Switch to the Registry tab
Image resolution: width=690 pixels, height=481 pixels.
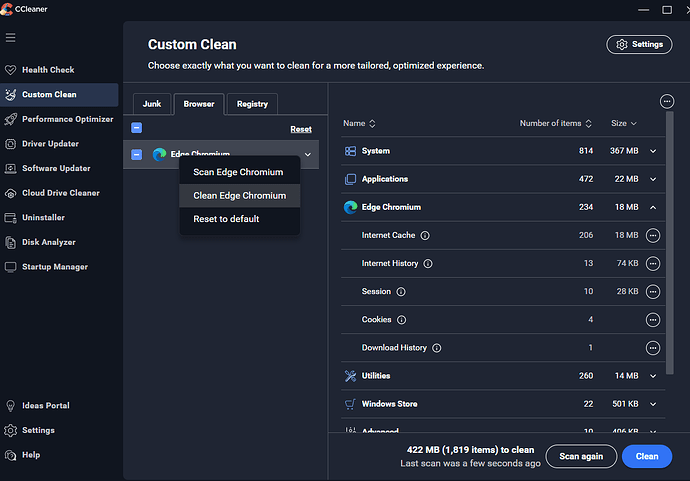[252, 104]
